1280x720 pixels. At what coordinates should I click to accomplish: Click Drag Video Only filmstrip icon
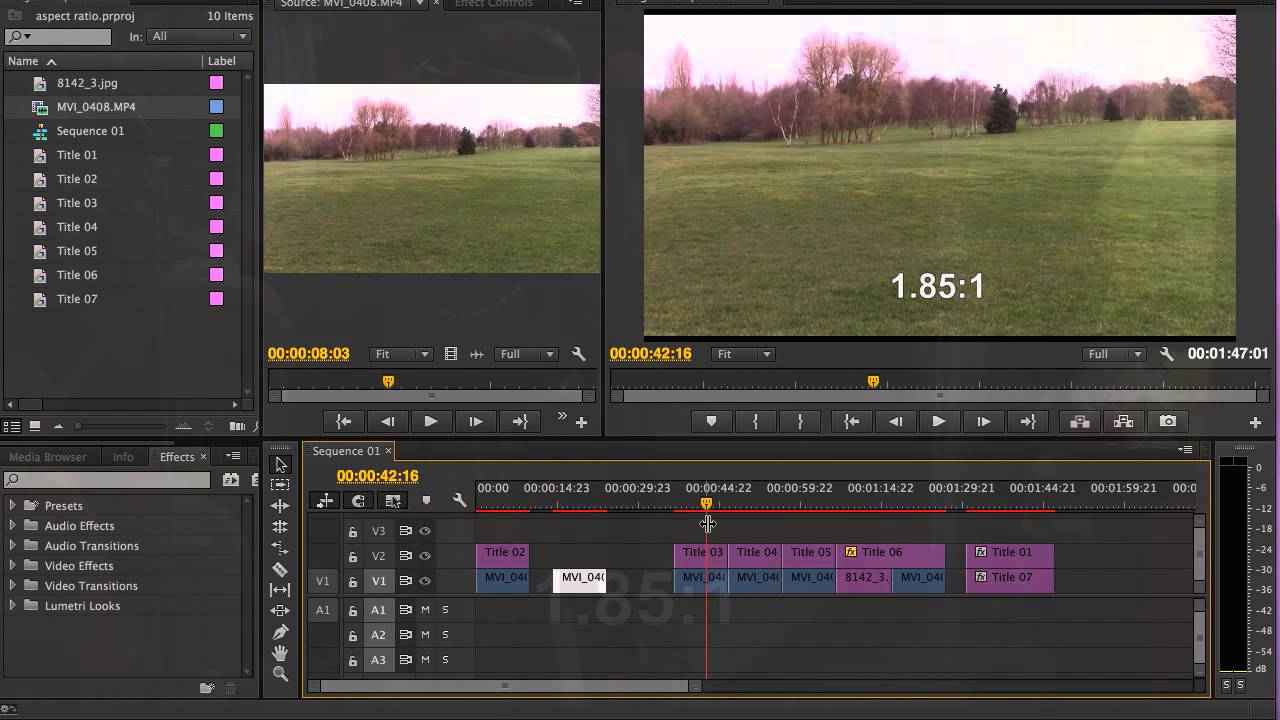pyautogui.click(x=451, y=354)
